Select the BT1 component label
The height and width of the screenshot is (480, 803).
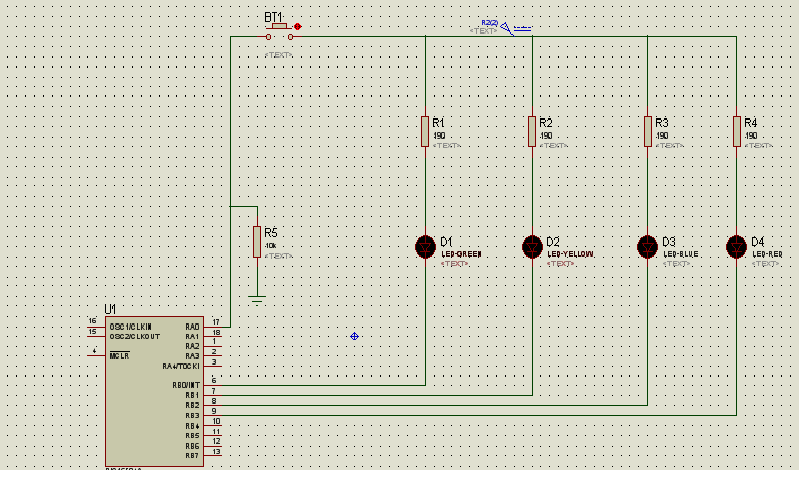click(x=273, y=17)
